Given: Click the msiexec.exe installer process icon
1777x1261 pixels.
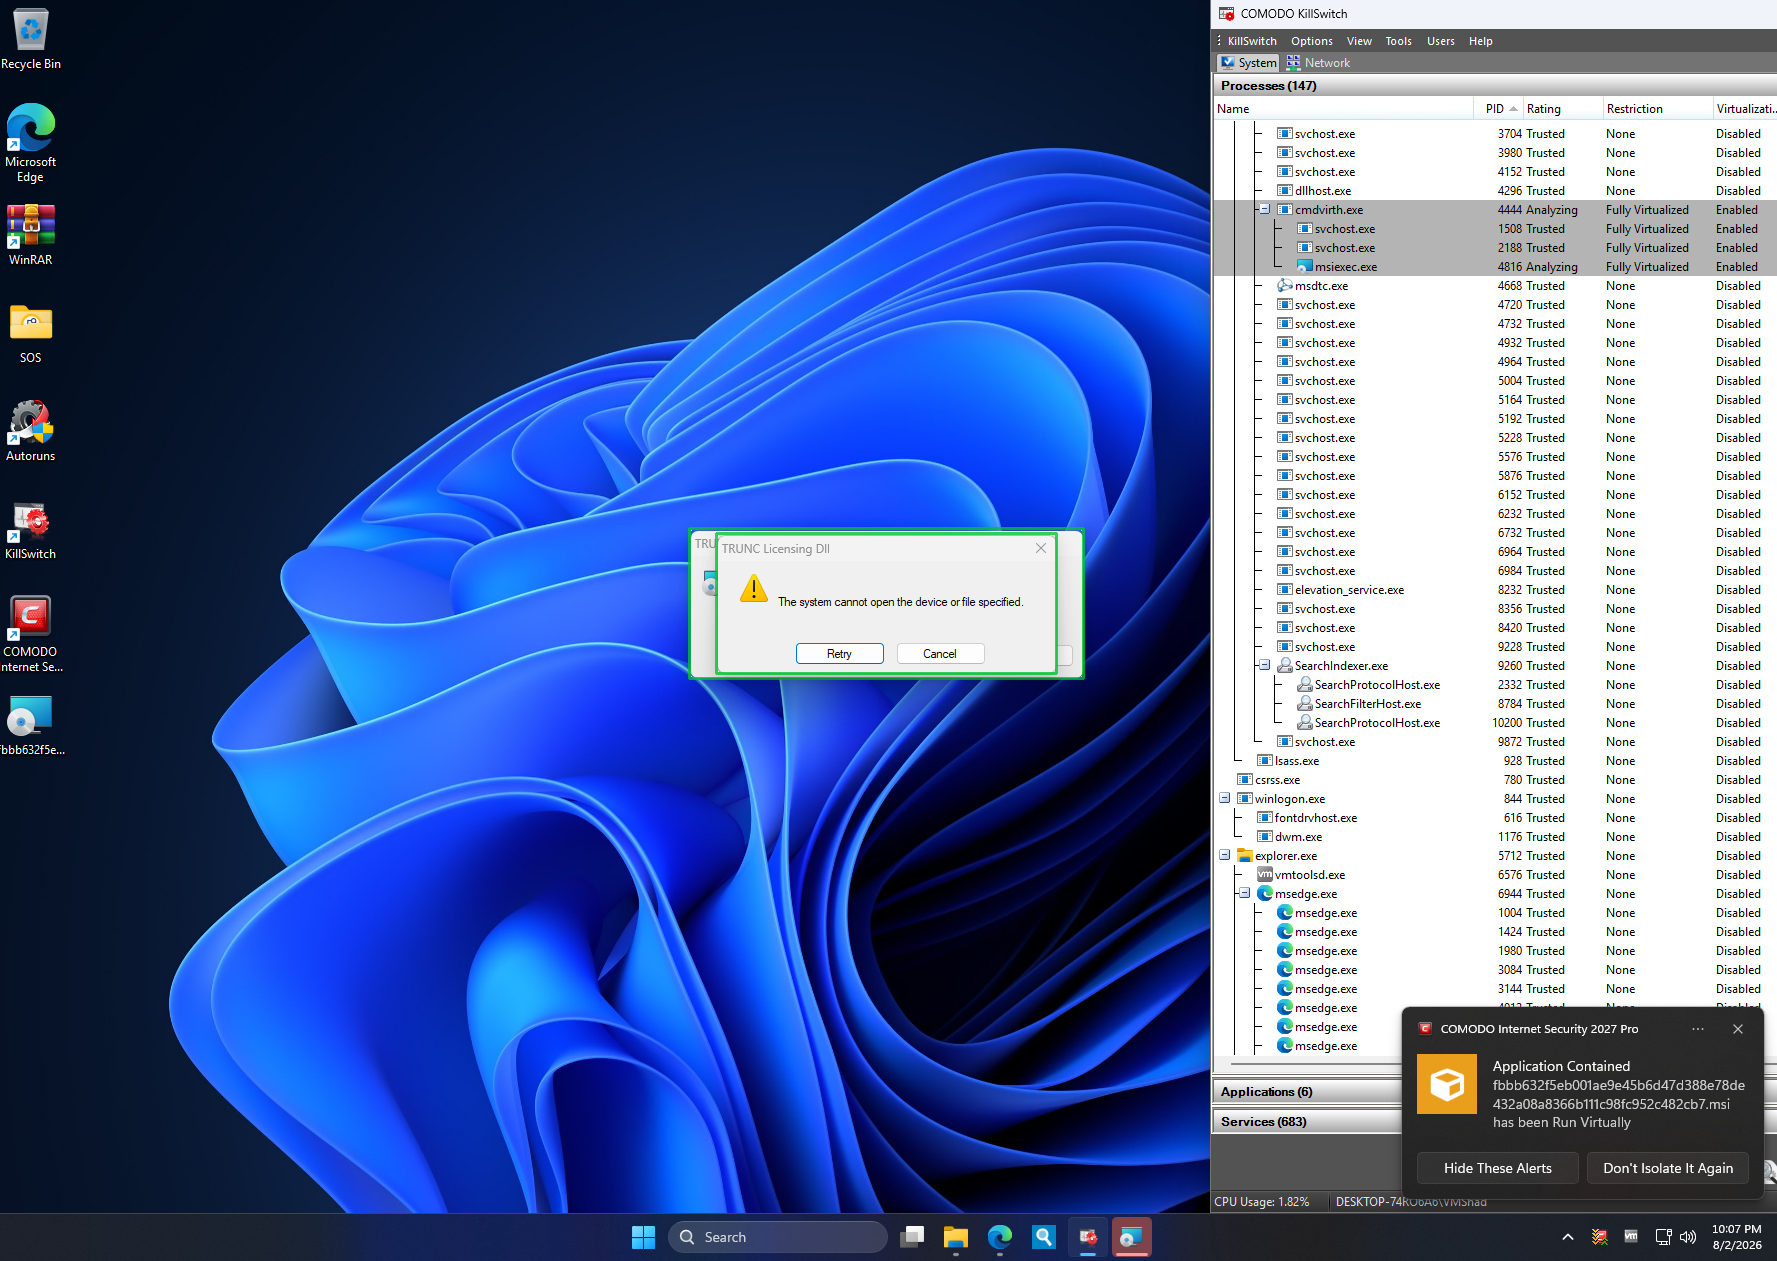Looking at the screenshot, I should [x=1305, y=267].
